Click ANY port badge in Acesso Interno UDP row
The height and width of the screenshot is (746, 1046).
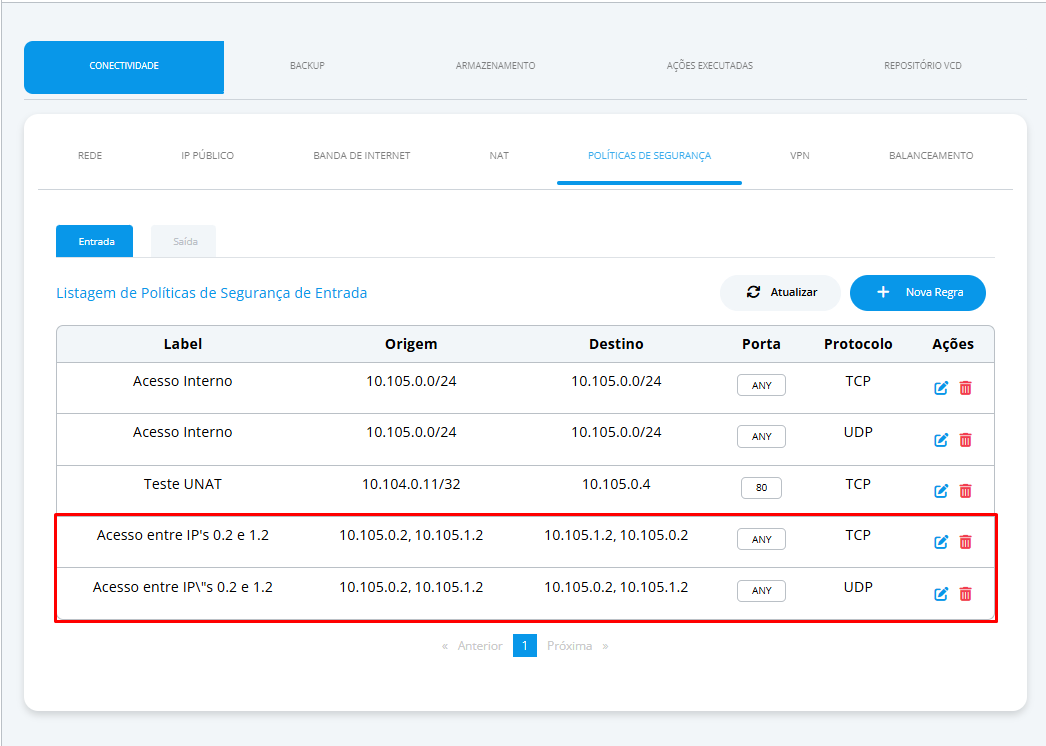[761, 436]
